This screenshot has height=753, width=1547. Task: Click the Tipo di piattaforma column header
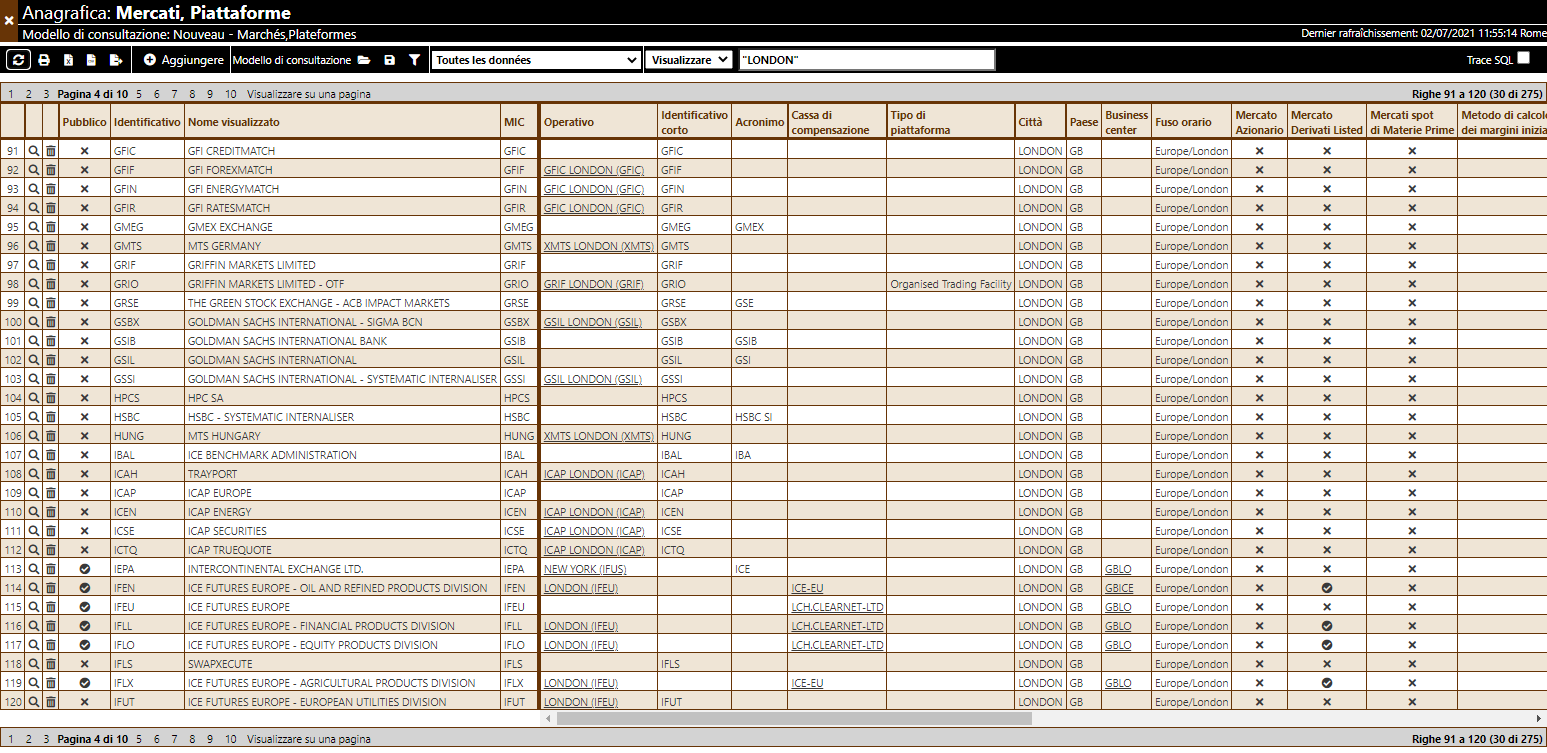pyautogui.click(x=950, y=122)
